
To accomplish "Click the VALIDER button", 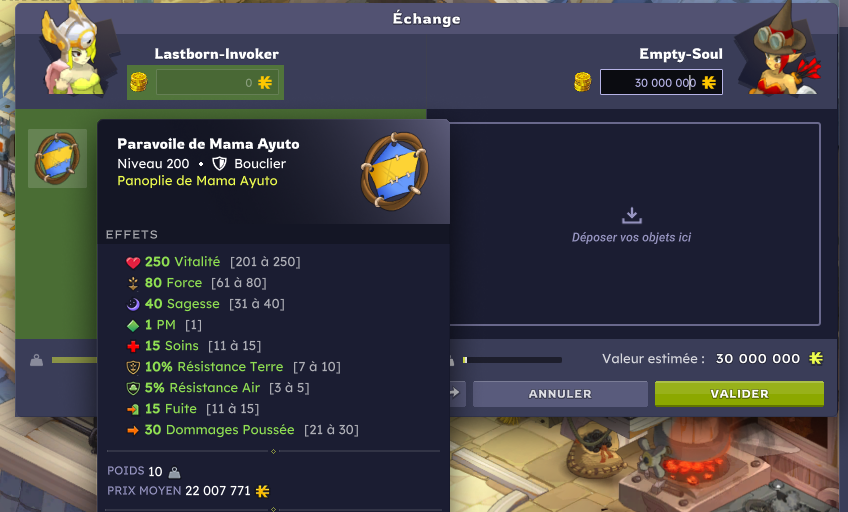I will [739, 394].
